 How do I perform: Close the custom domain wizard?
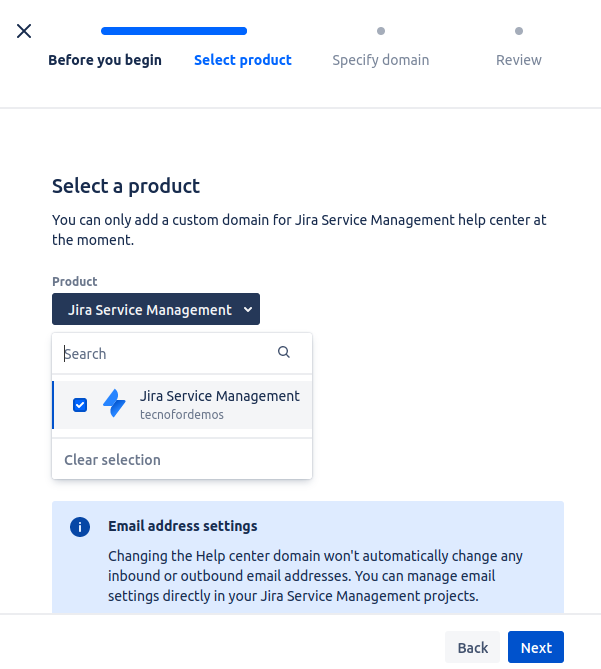[x=24, y=31]
